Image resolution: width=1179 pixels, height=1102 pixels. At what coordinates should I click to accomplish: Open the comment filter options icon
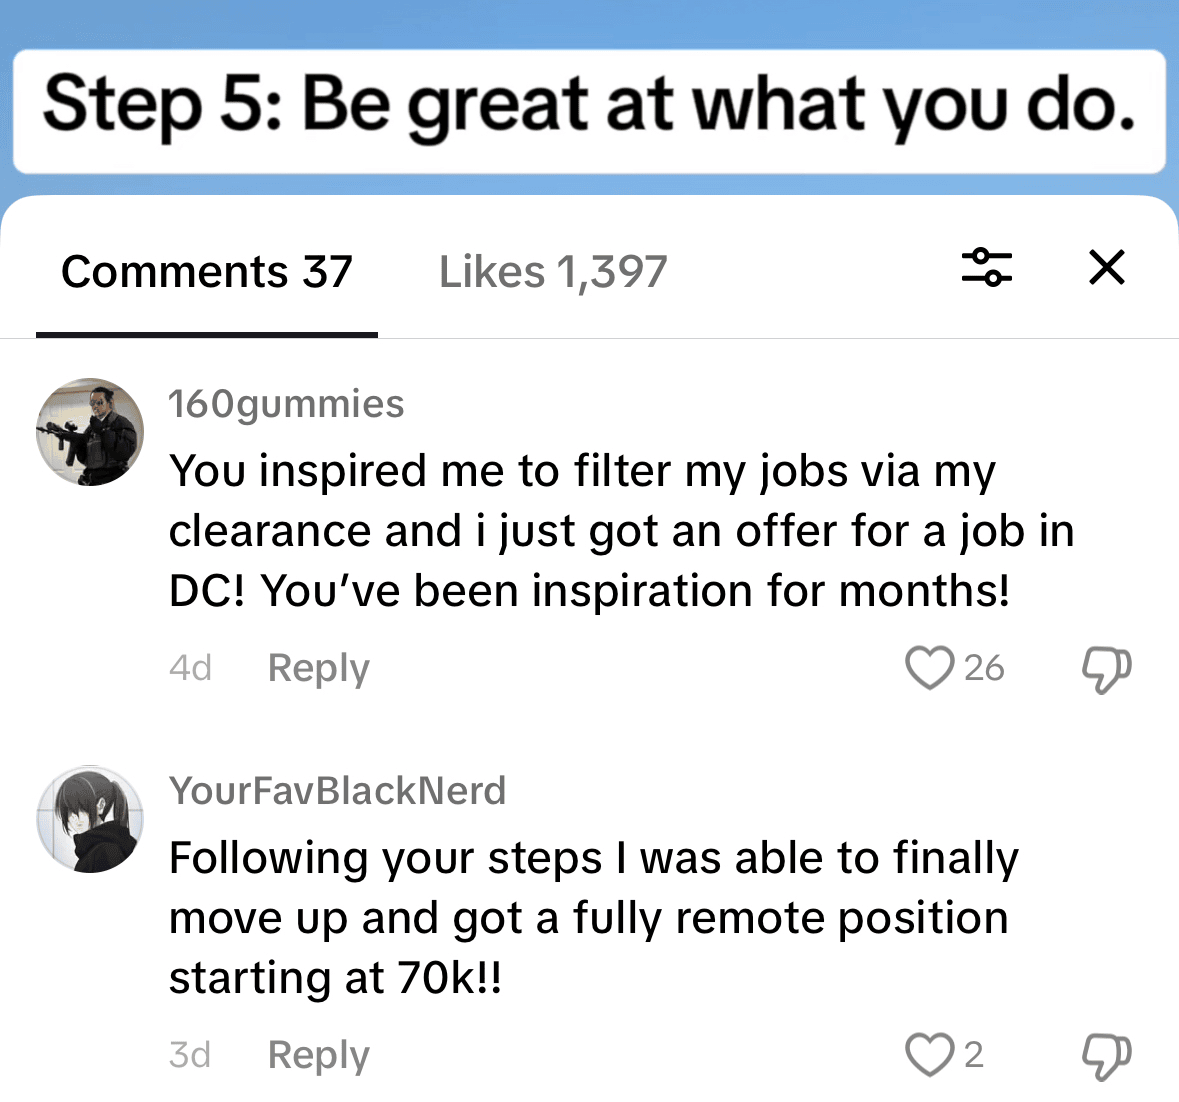(x=986, y=268)
